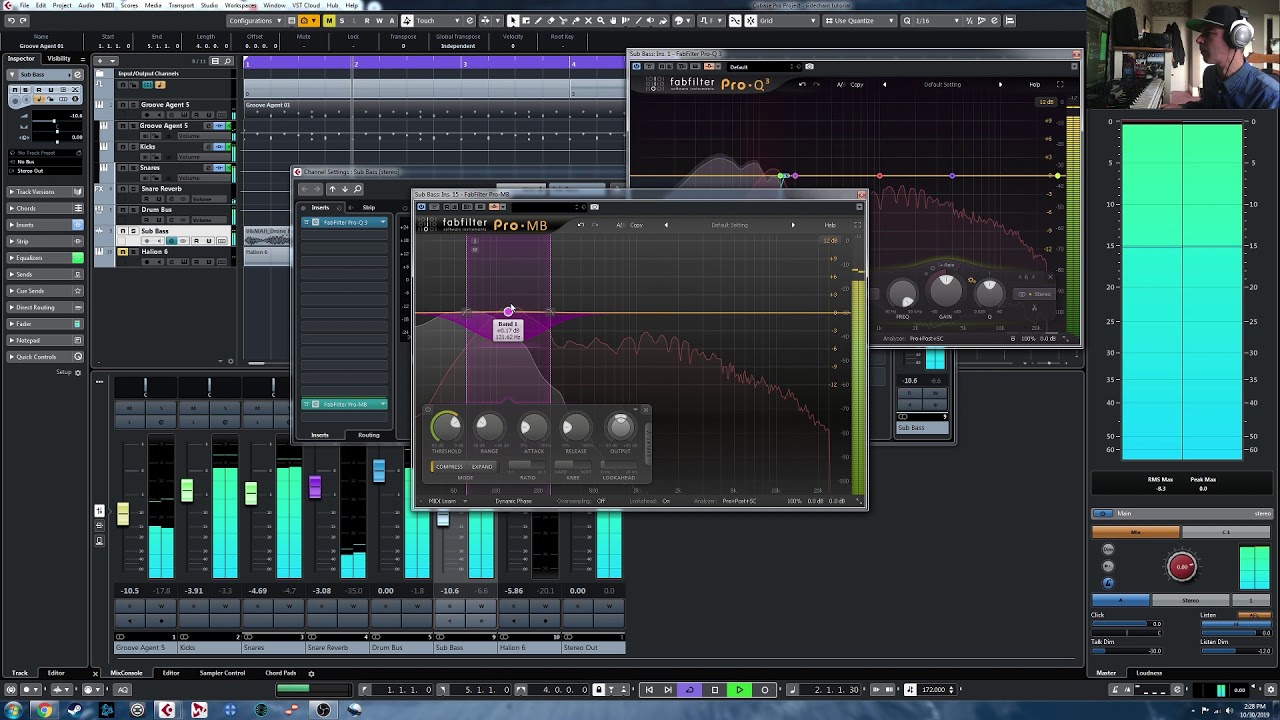Open the File menu
This screenshot has height=720, width=1280.
click(x=24, y=5)
